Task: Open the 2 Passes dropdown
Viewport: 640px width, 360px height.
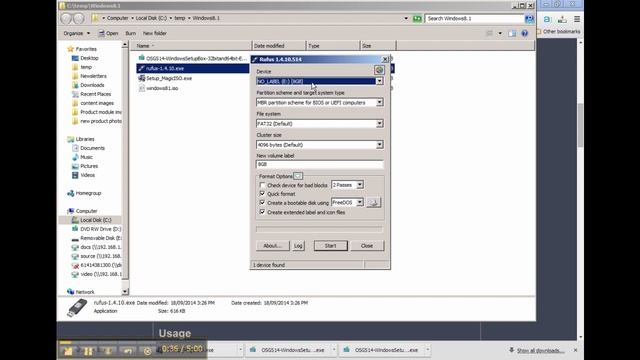Action: click(x=360, y=185)
